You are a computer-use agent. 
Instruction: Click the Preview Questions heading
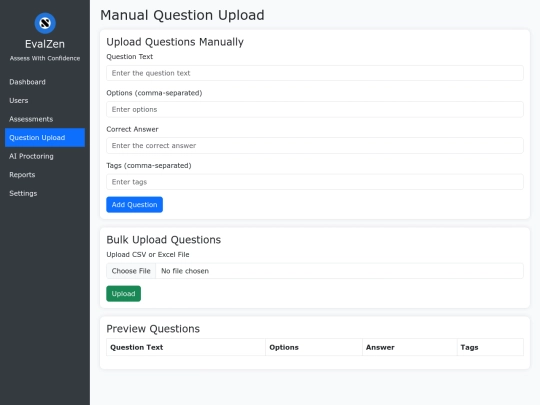tap(153, 329)
